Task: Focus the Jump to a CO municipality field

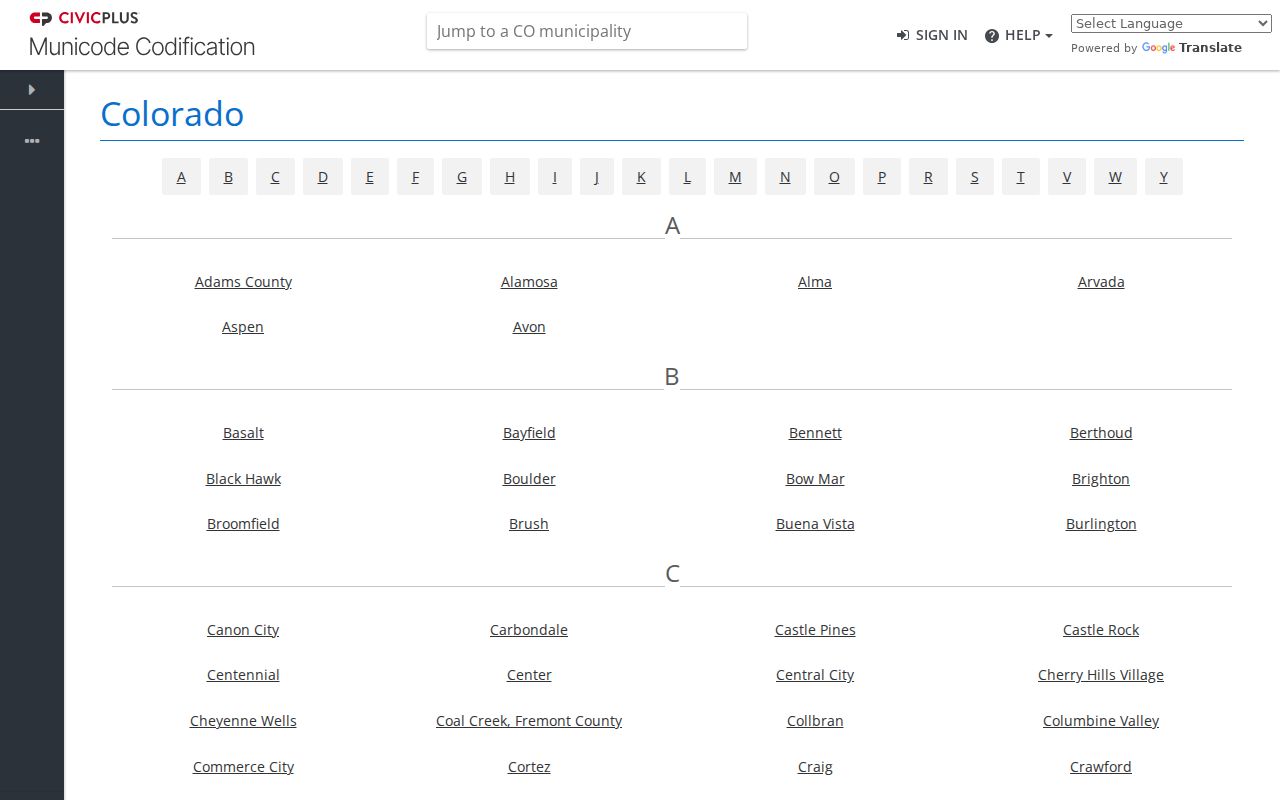Action: point(587,31)
